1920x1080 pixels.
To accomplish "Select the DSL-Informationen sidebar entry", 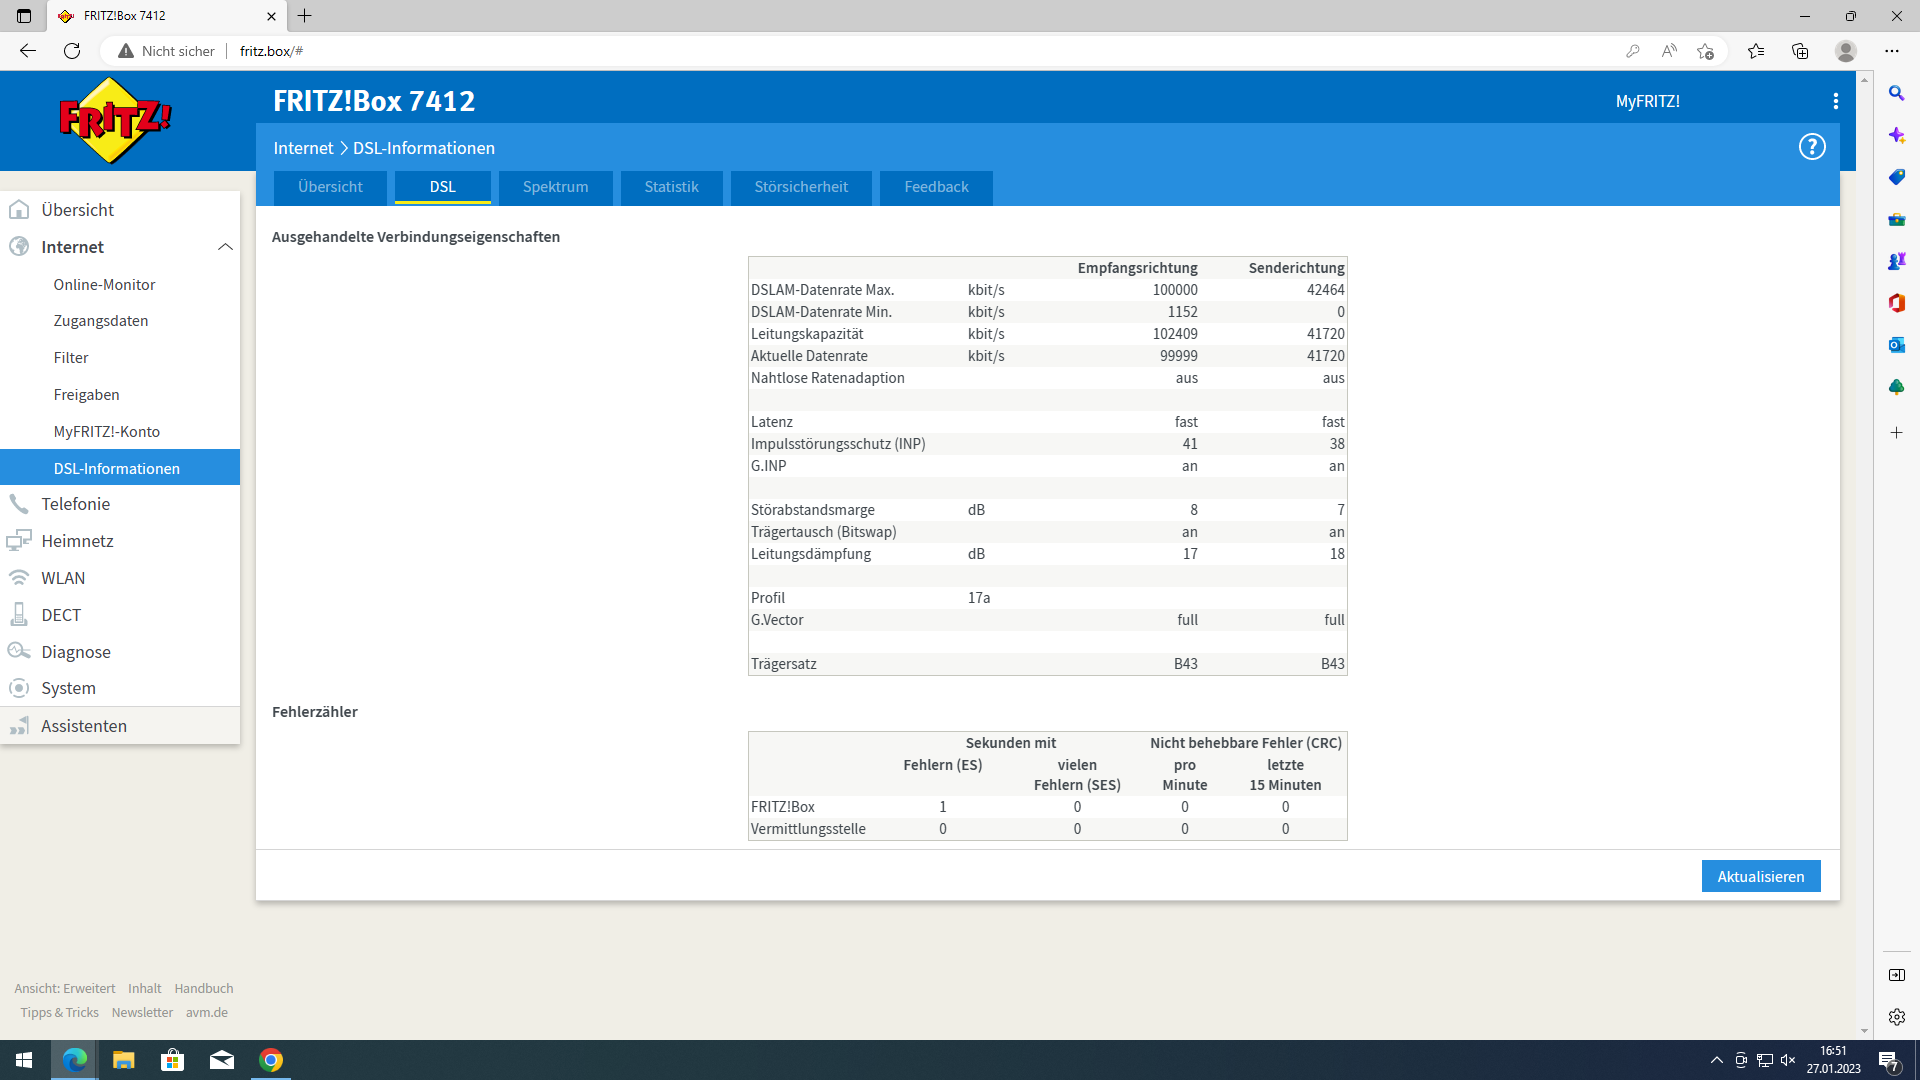I will [117, 468].
